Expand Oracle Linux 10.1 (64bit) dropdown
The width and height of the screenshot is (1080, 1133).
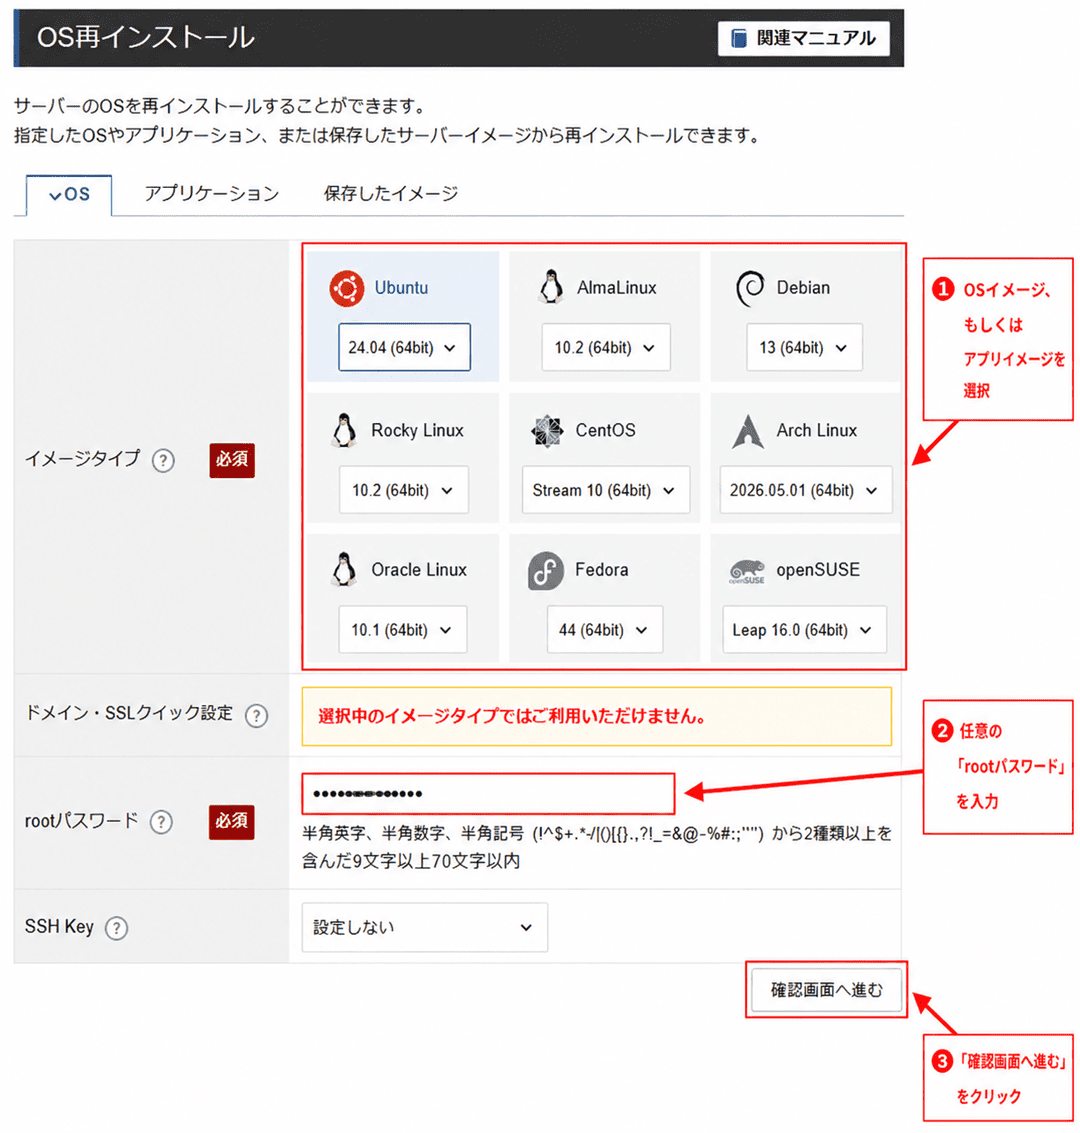402,629
